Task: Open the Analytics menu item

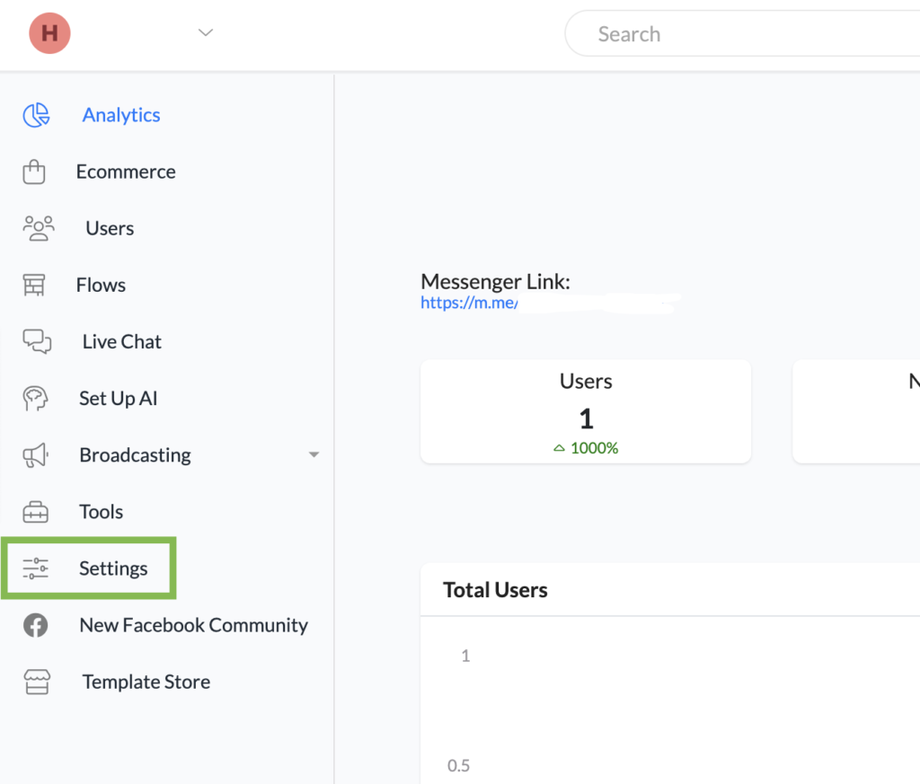Action: [121, 115]
